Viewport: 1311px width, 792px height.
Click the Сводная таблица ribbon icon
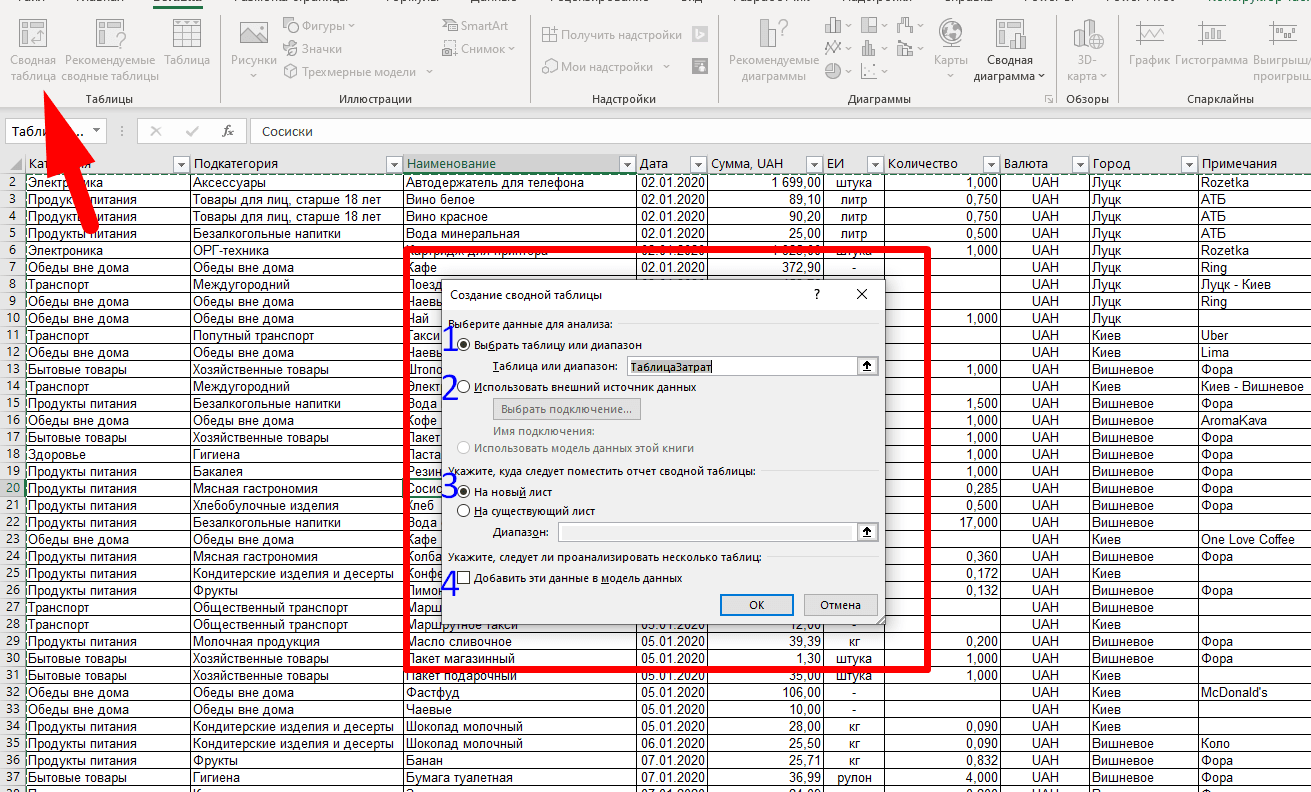coord(33,50)
